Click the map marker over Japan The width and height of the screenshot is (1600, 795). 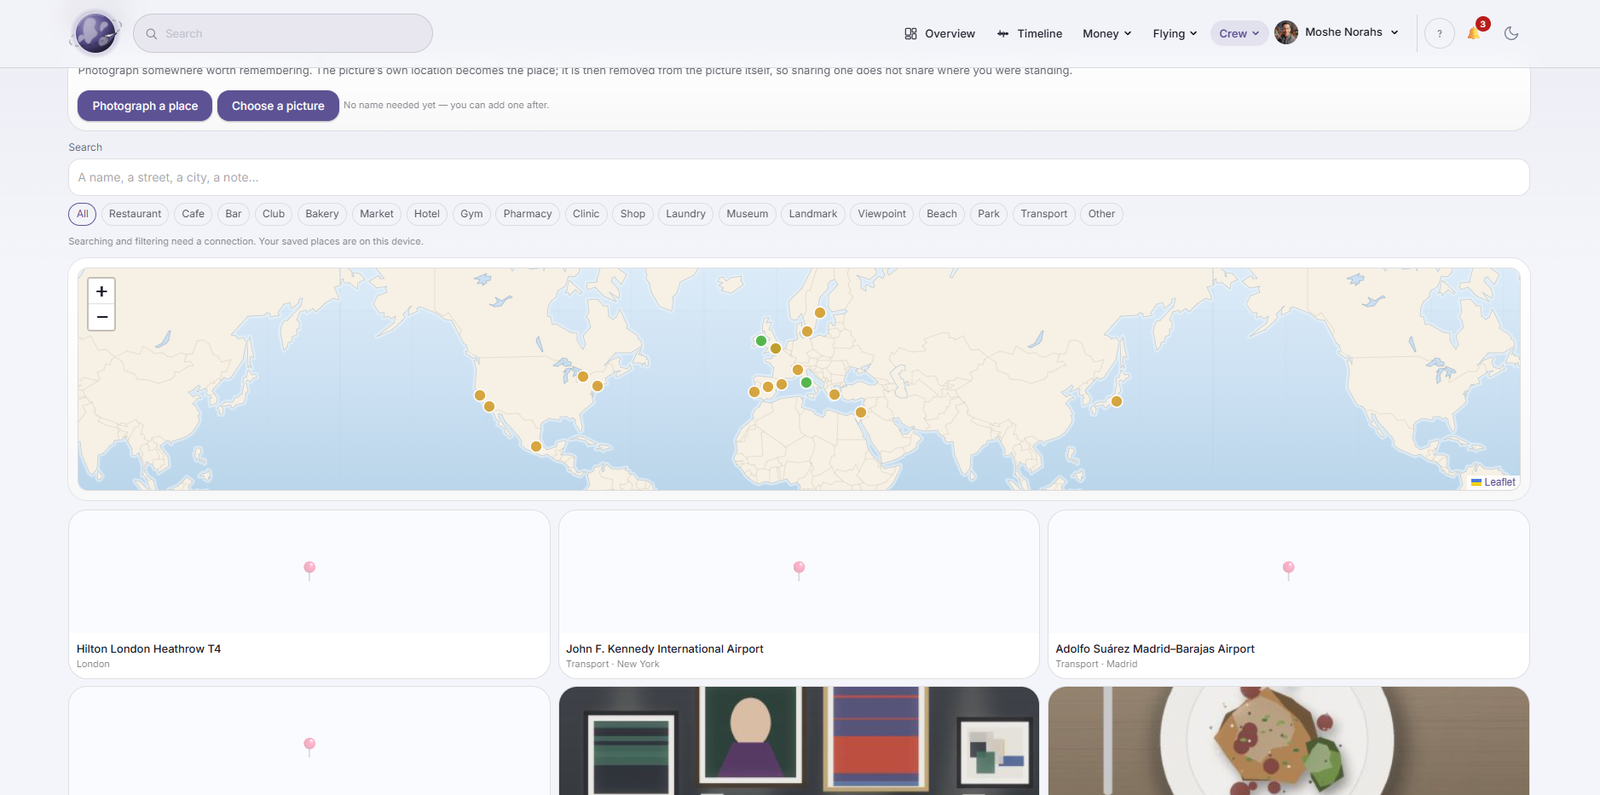[x=1116, y=402]
